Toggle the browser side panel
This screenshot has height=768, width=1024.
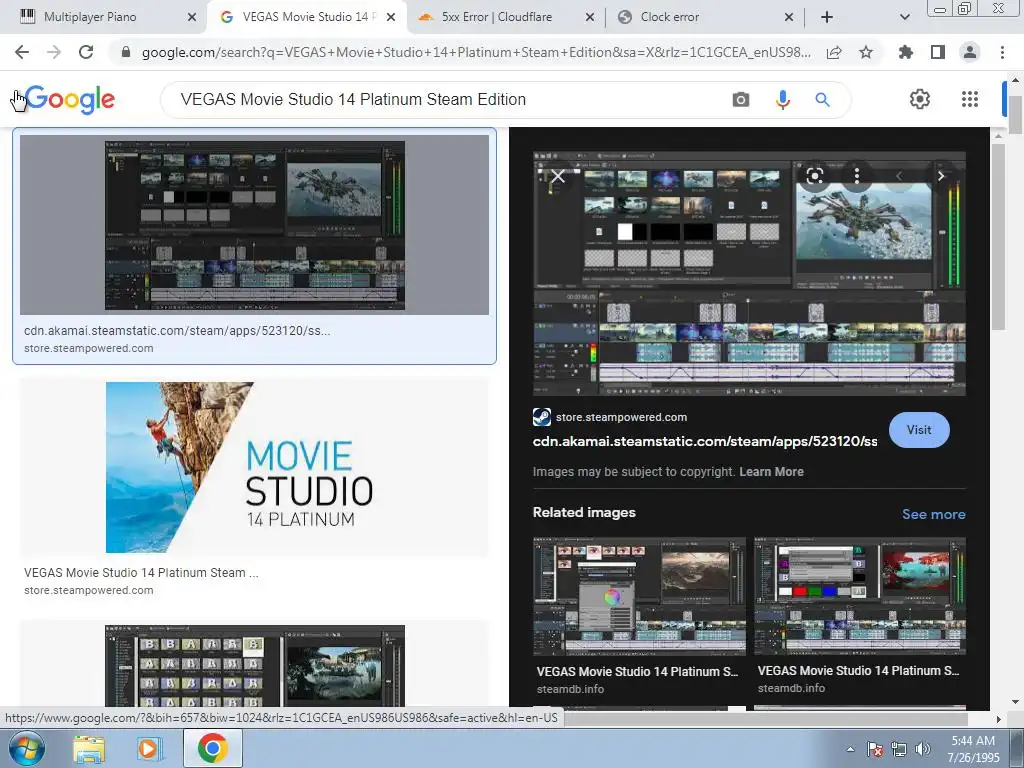coord(938,52)
